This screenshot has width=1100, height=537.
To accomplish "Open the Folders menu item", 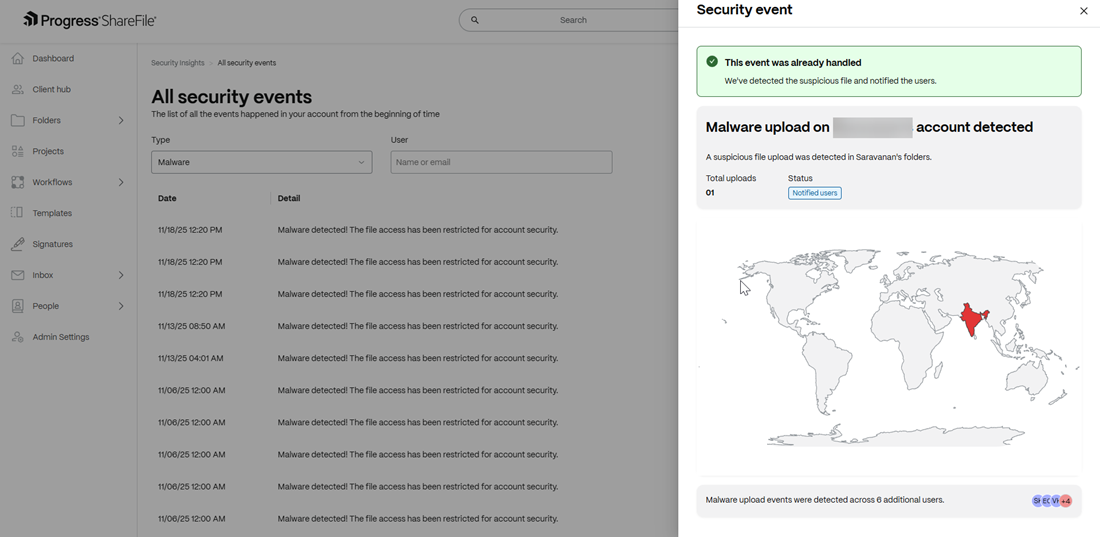I will tap(47, 121).
